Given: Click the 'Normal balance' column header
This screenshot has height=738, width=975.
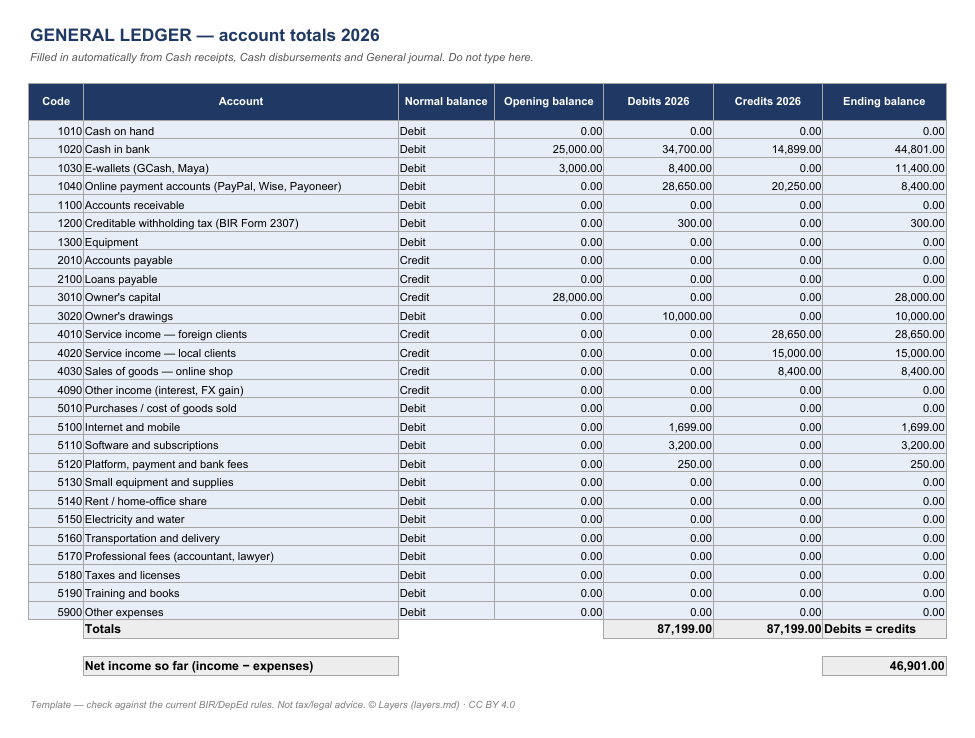Looking at the screenshot, I should (x=446, y=101).
